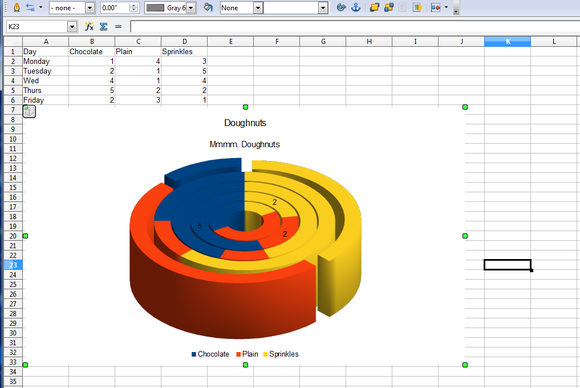Screen dimensions: 580x388
Task: Click the Rotate icon
Action: click(x=341, y=7)
